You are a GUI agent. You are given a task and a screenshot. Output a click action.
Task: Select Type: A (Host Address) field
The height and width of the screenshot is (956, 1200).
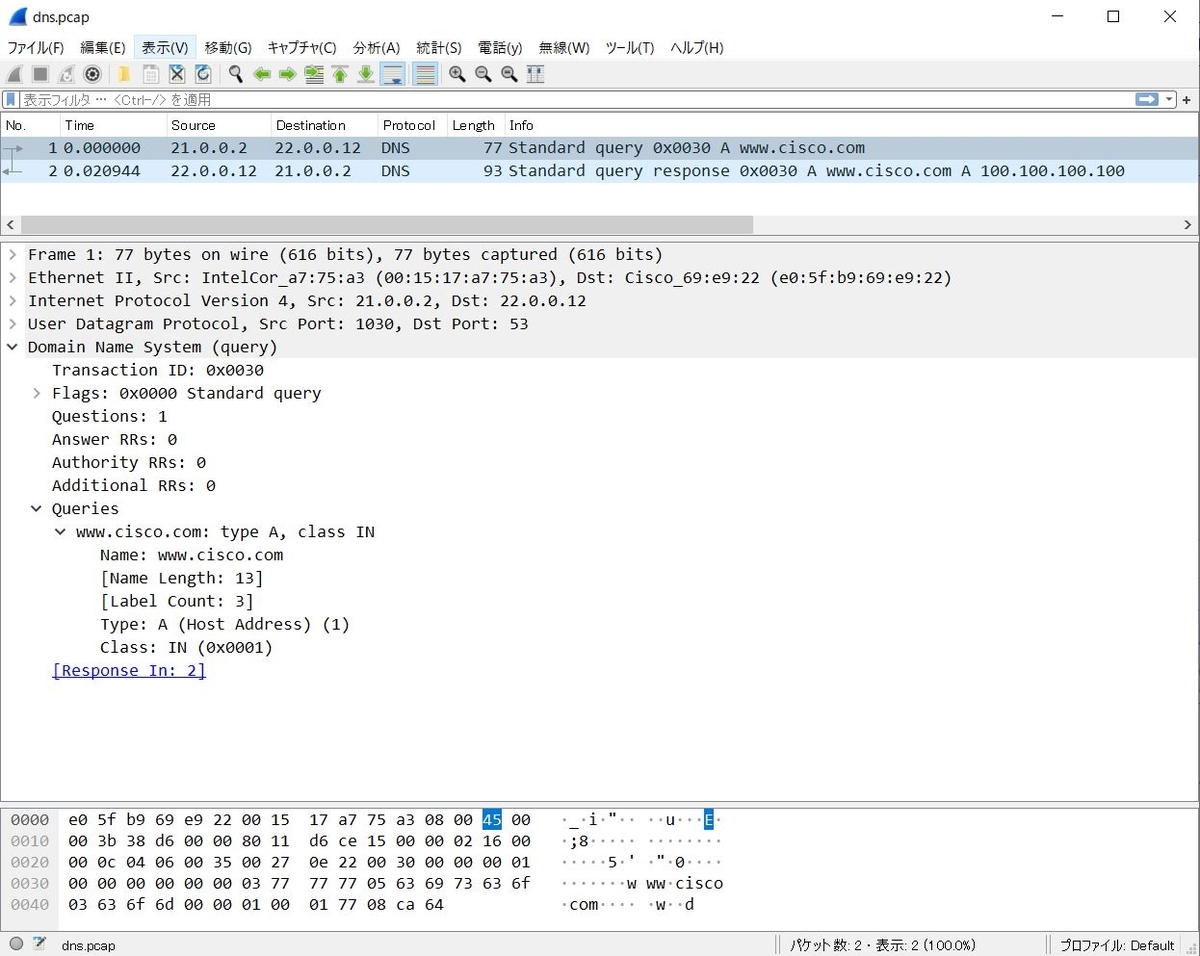click(x=225, y=624)
